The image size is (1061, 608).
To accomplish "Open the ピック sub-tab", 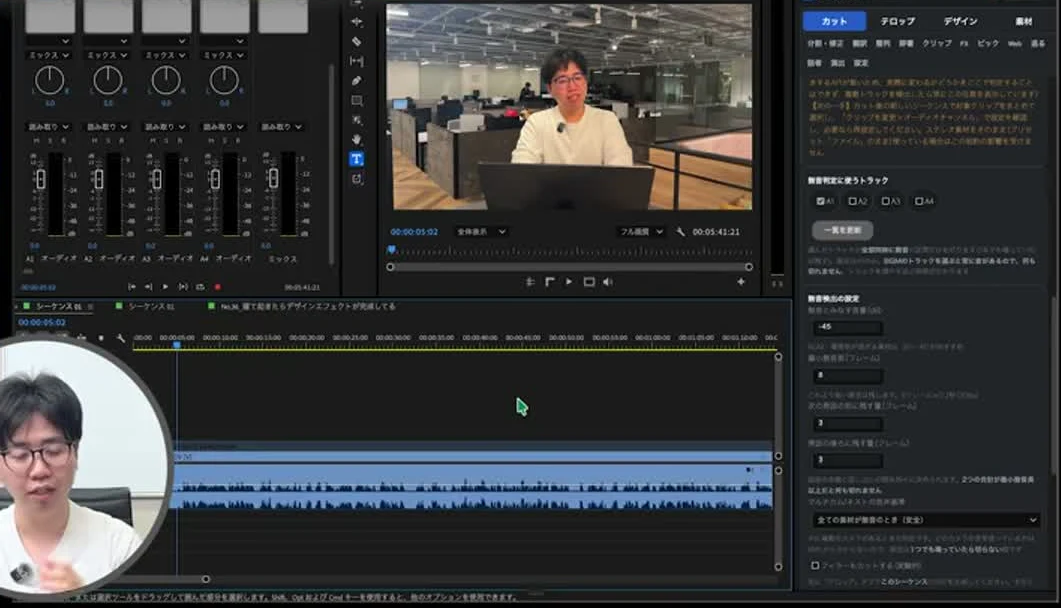I will coord(988,43).
